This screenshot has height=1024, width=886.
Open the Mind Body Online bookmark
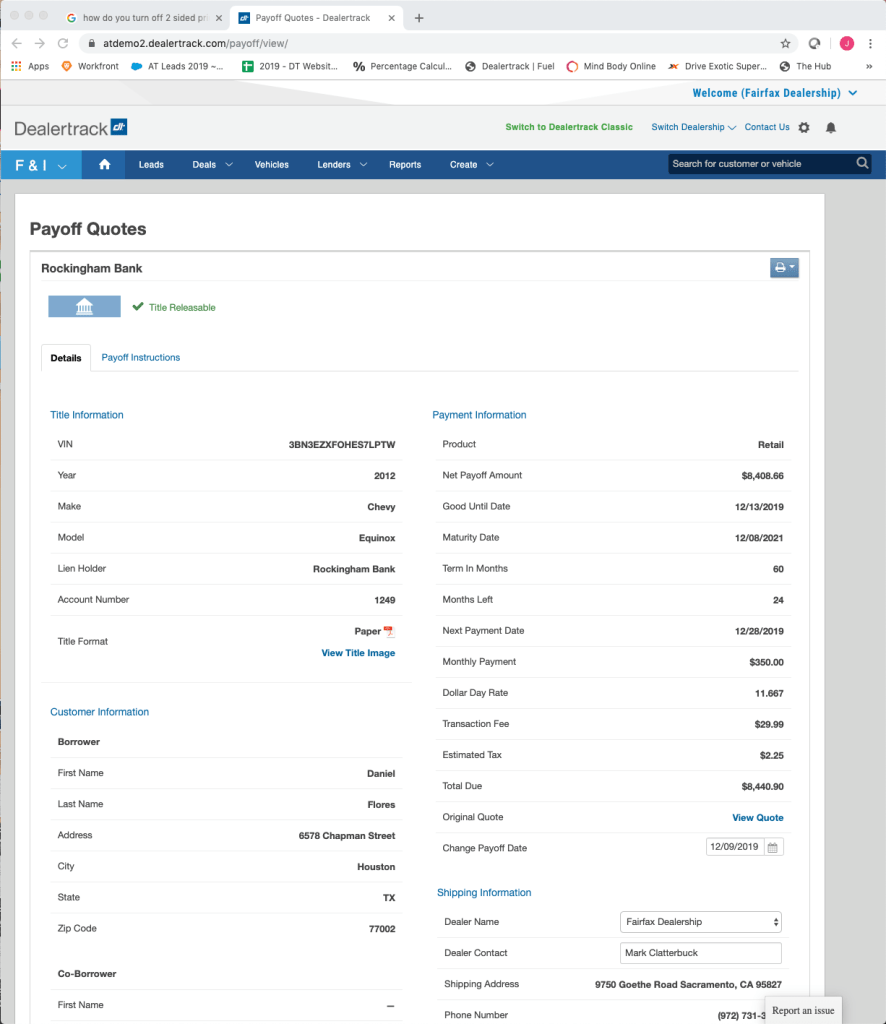(x=611, y=67)
